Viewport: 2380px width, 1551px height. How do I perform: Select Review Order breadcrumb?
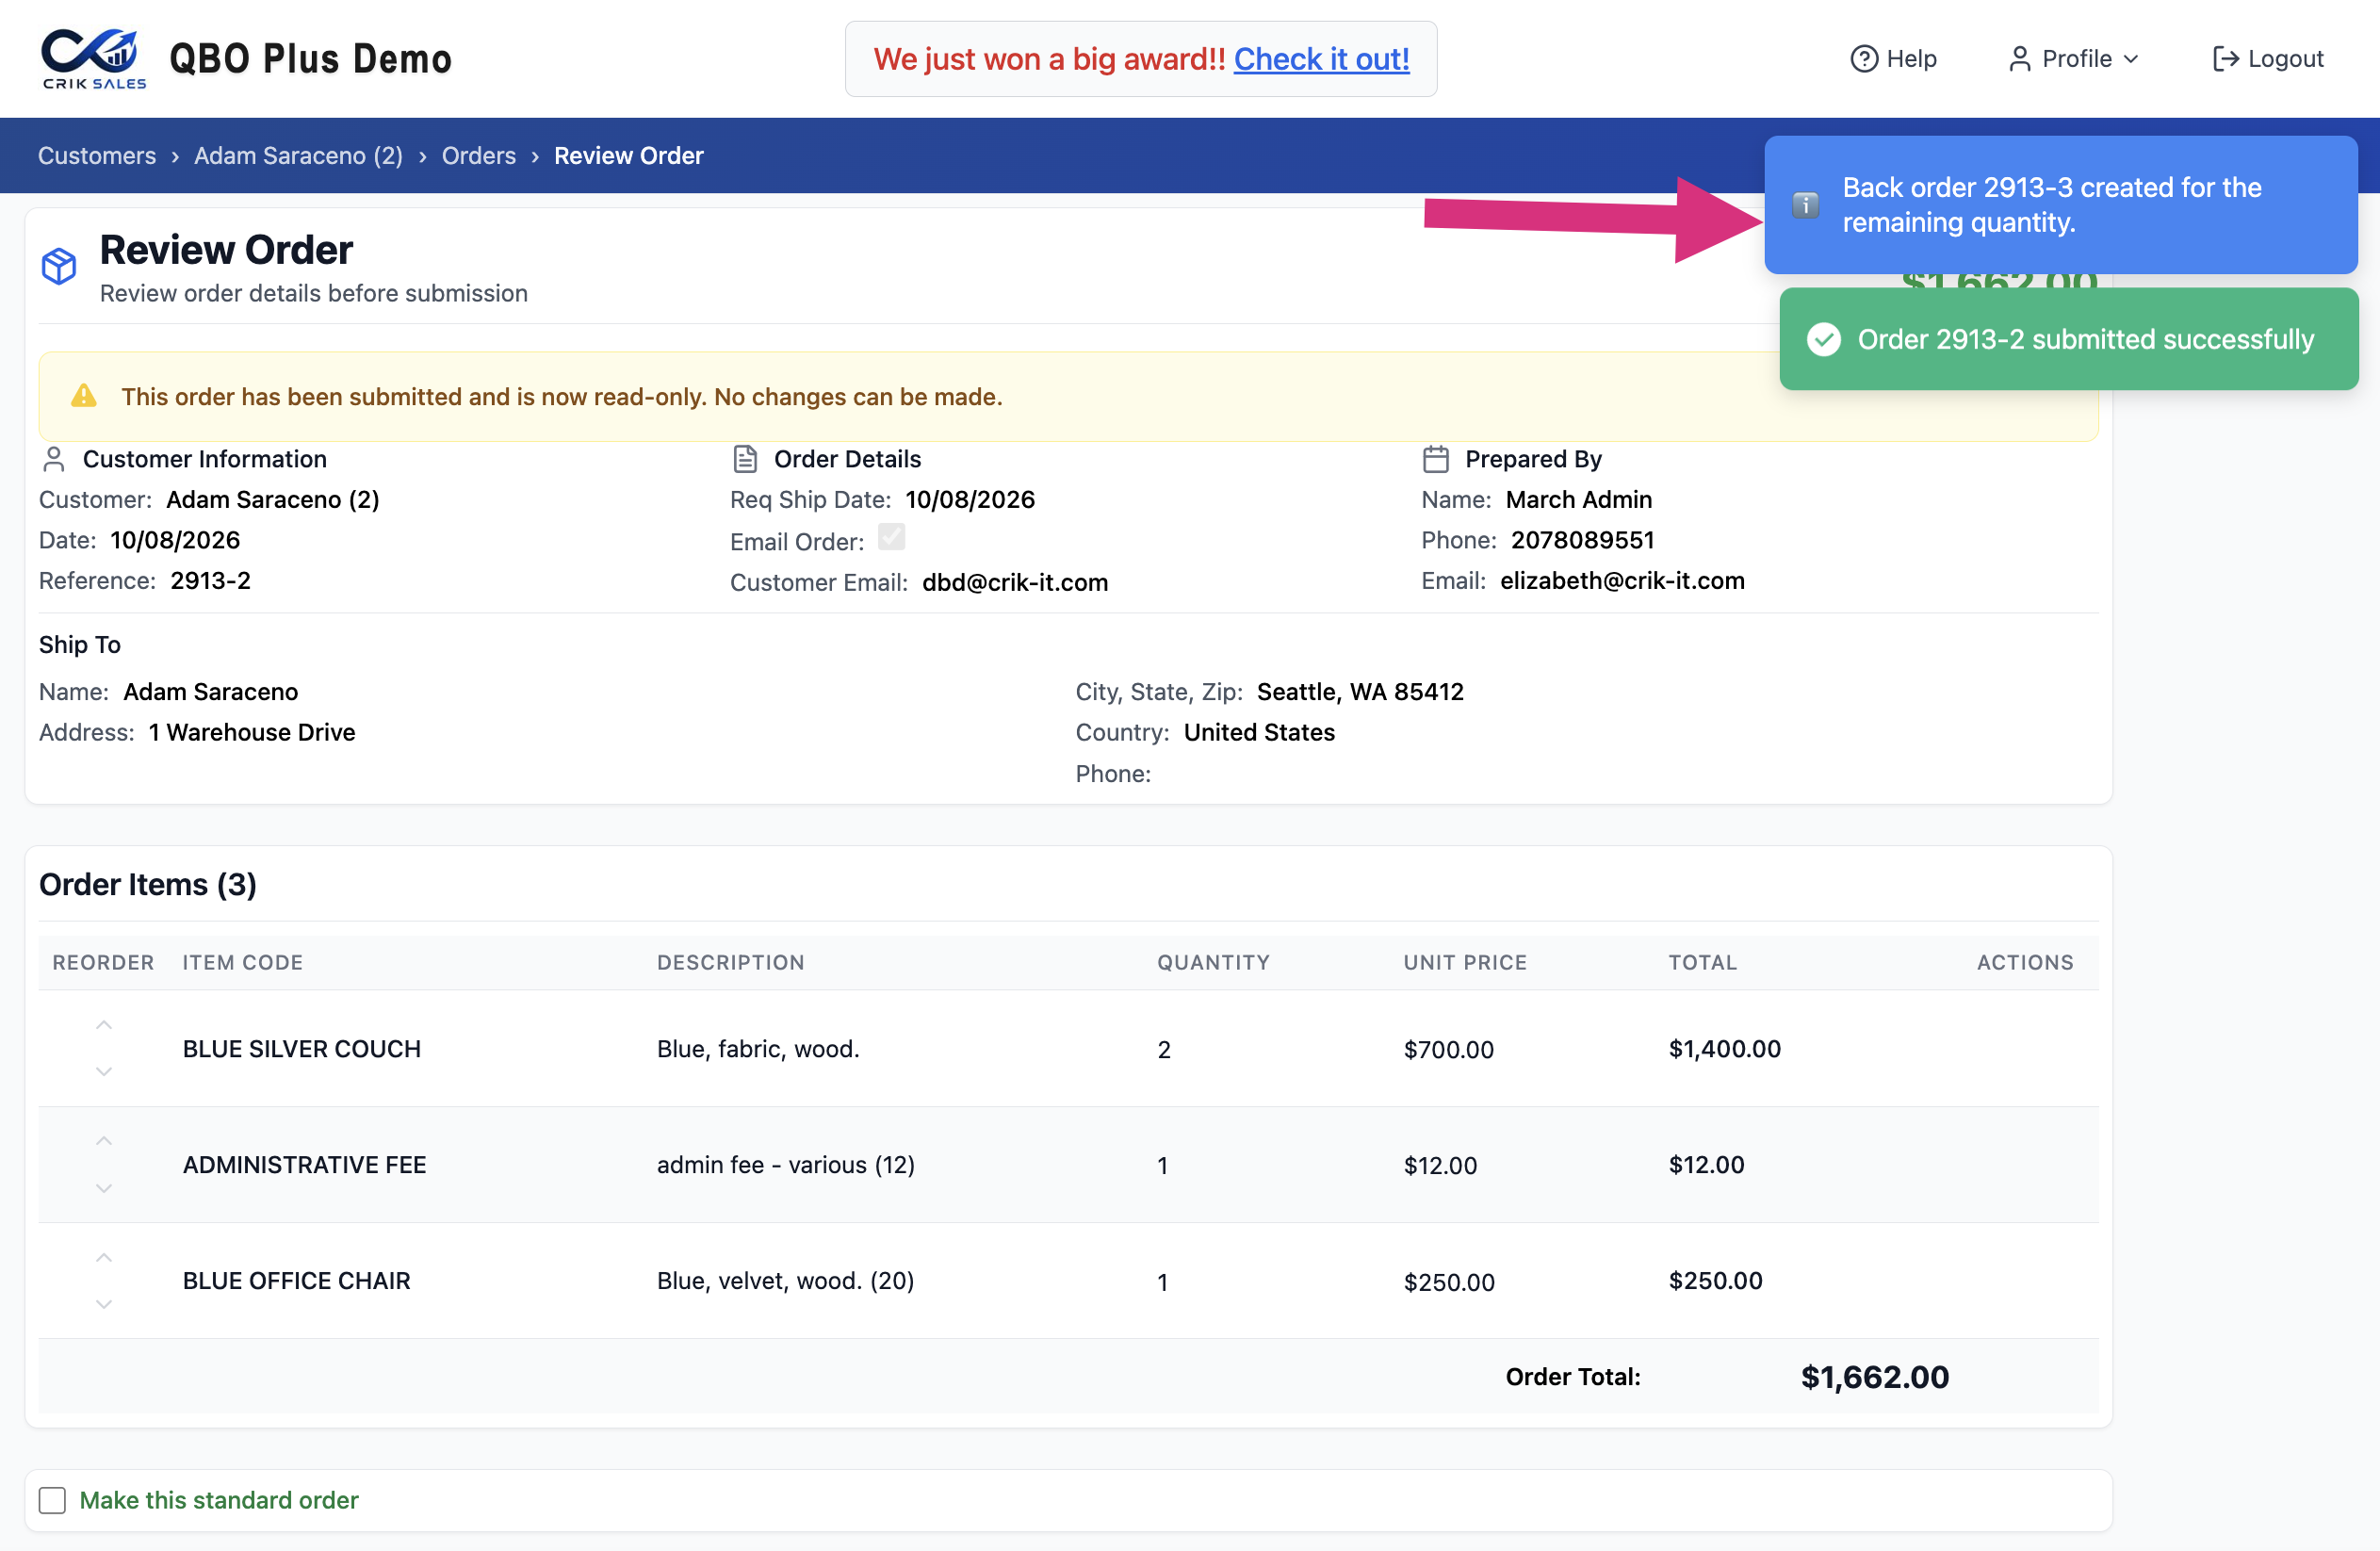628,155
